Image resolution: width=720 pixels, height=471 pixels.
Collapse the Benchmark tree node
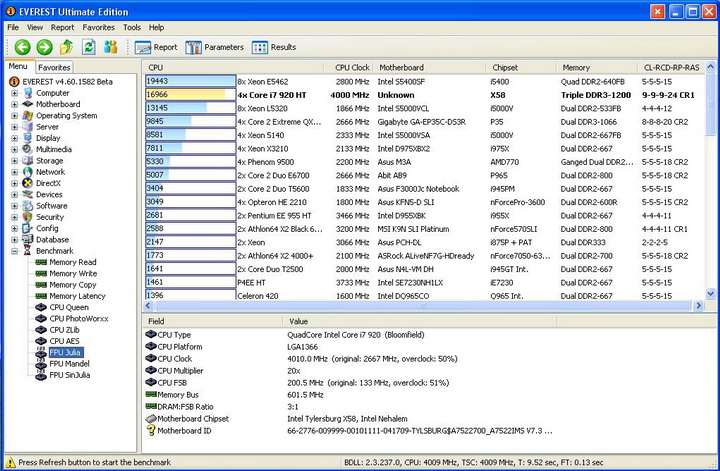pos(14,251)
